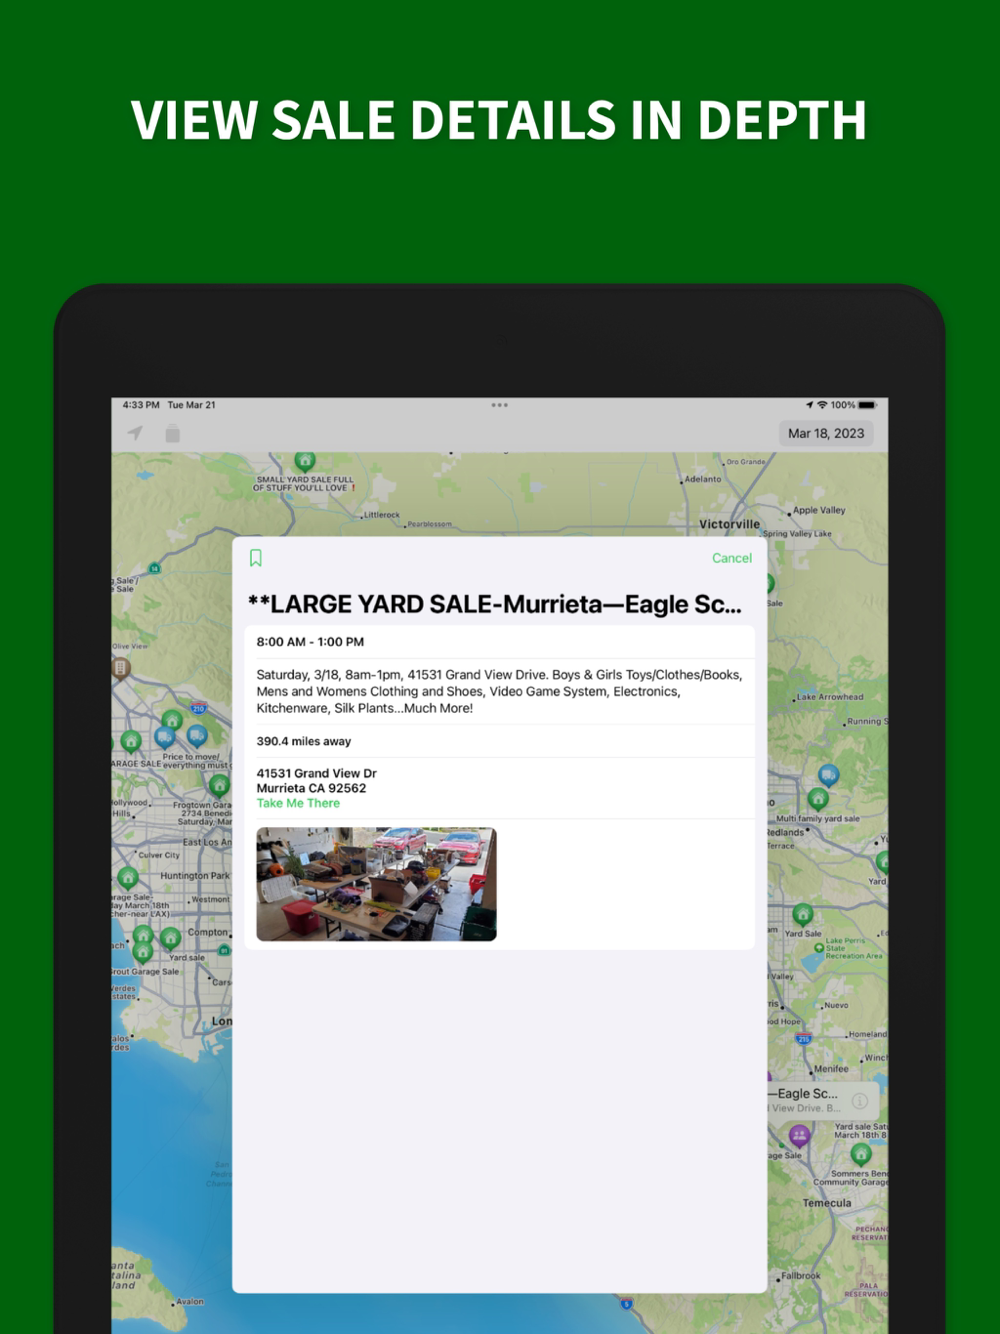Viewport: 1000px width, 1334px height.
Task: Select the blue truck pin above 'Price to move'
Action: (197, 736)
